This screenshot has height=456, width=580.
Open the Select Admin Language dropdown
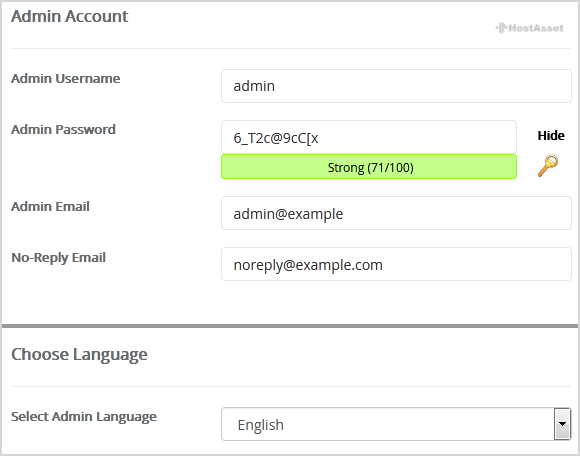pyautogui.click(x=396, y=424)
